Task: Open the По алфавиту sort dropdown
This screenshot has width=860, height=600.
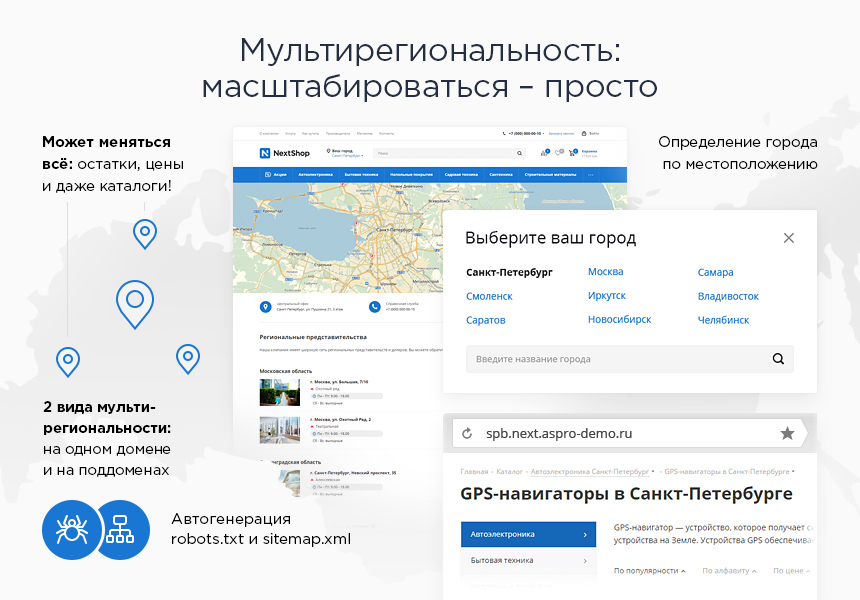Action: coord(727,570)
